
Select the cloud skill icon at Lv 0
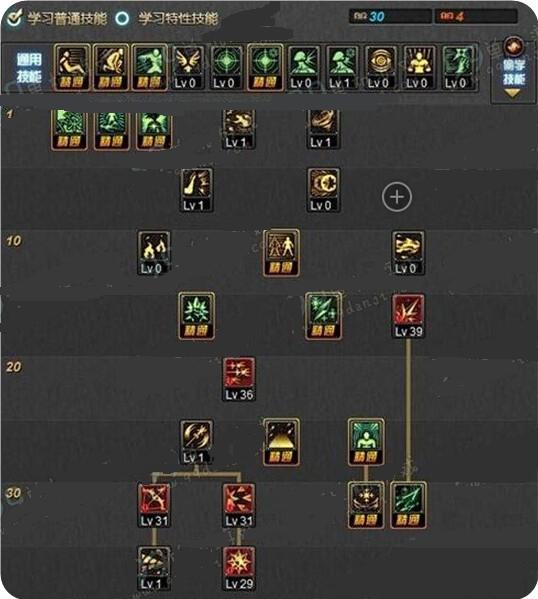click(x=408, y=253)
